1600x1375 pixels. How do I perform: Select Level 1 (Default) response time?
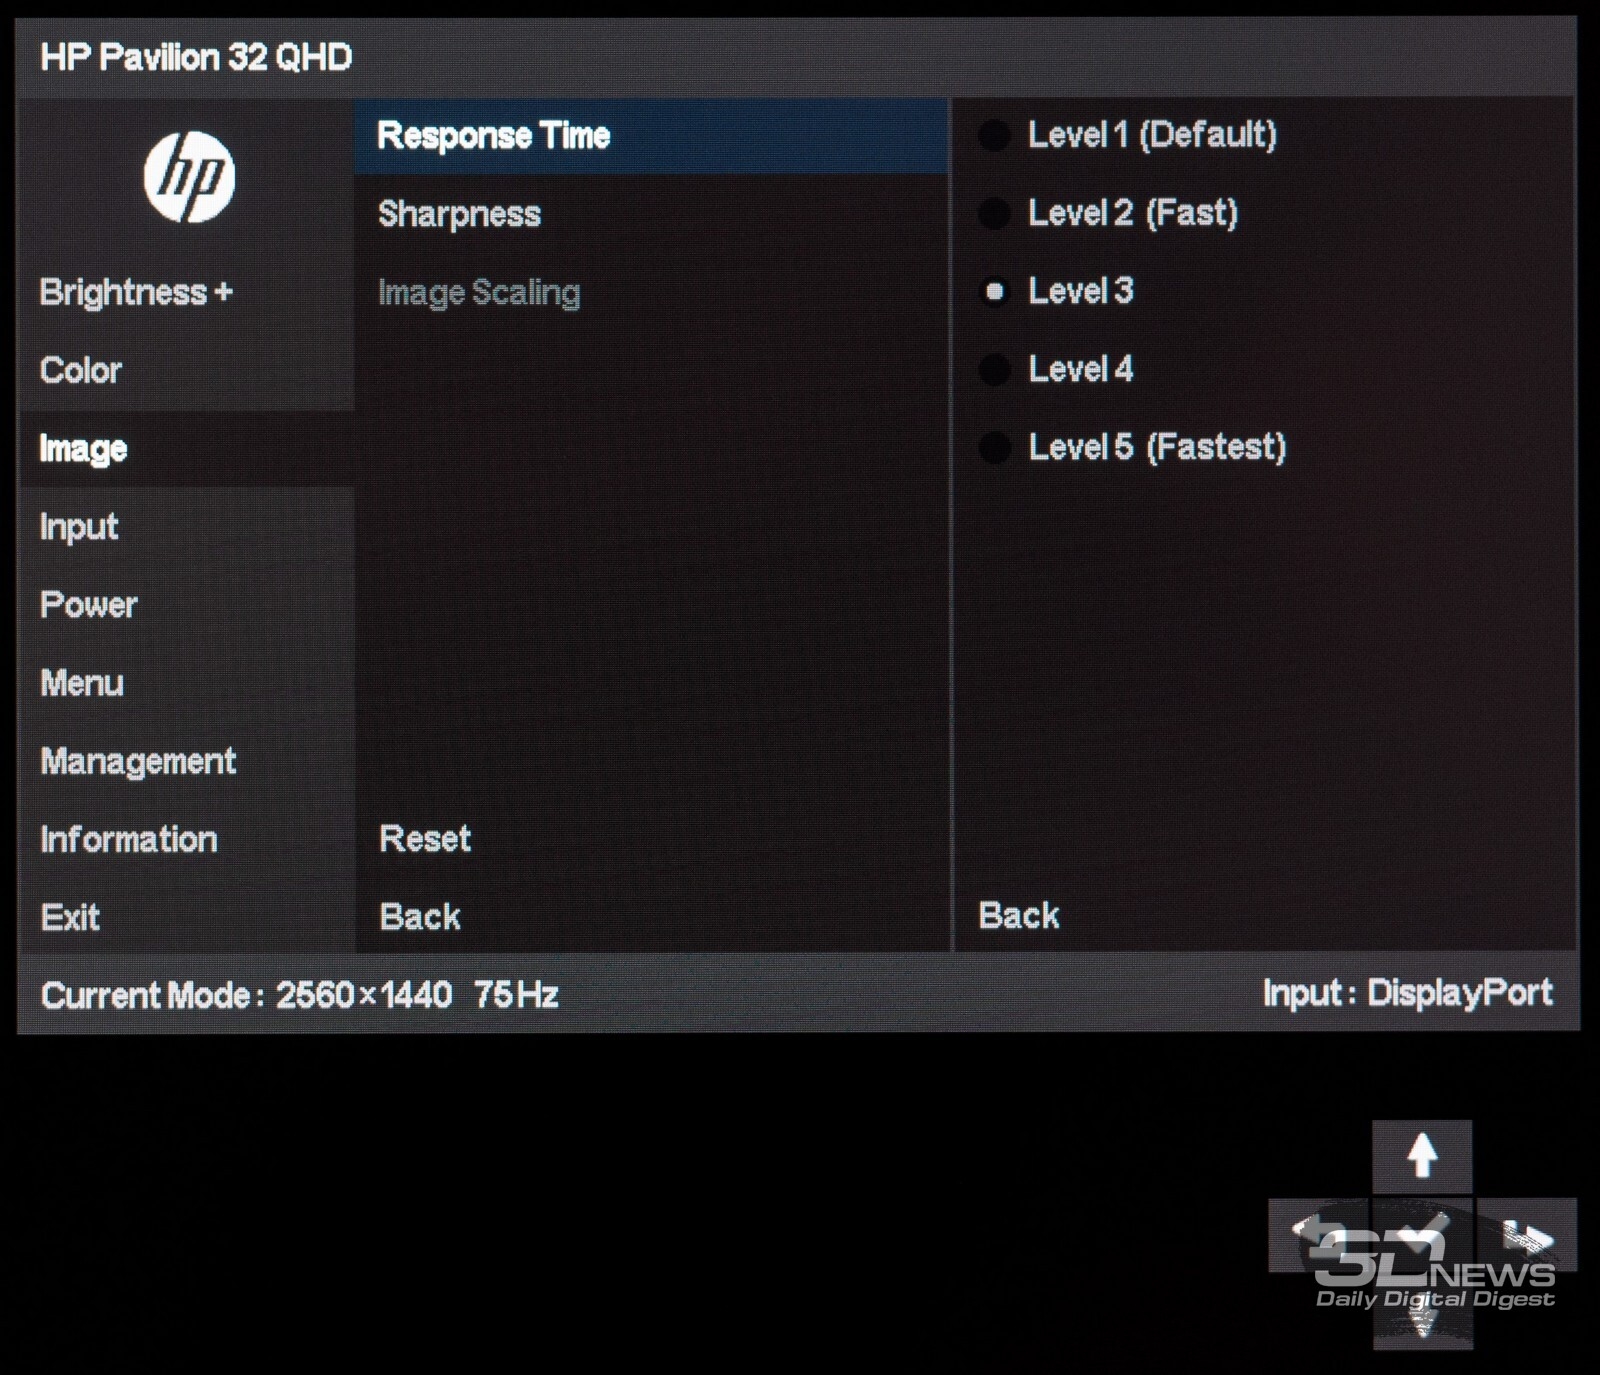[1127, 134]
